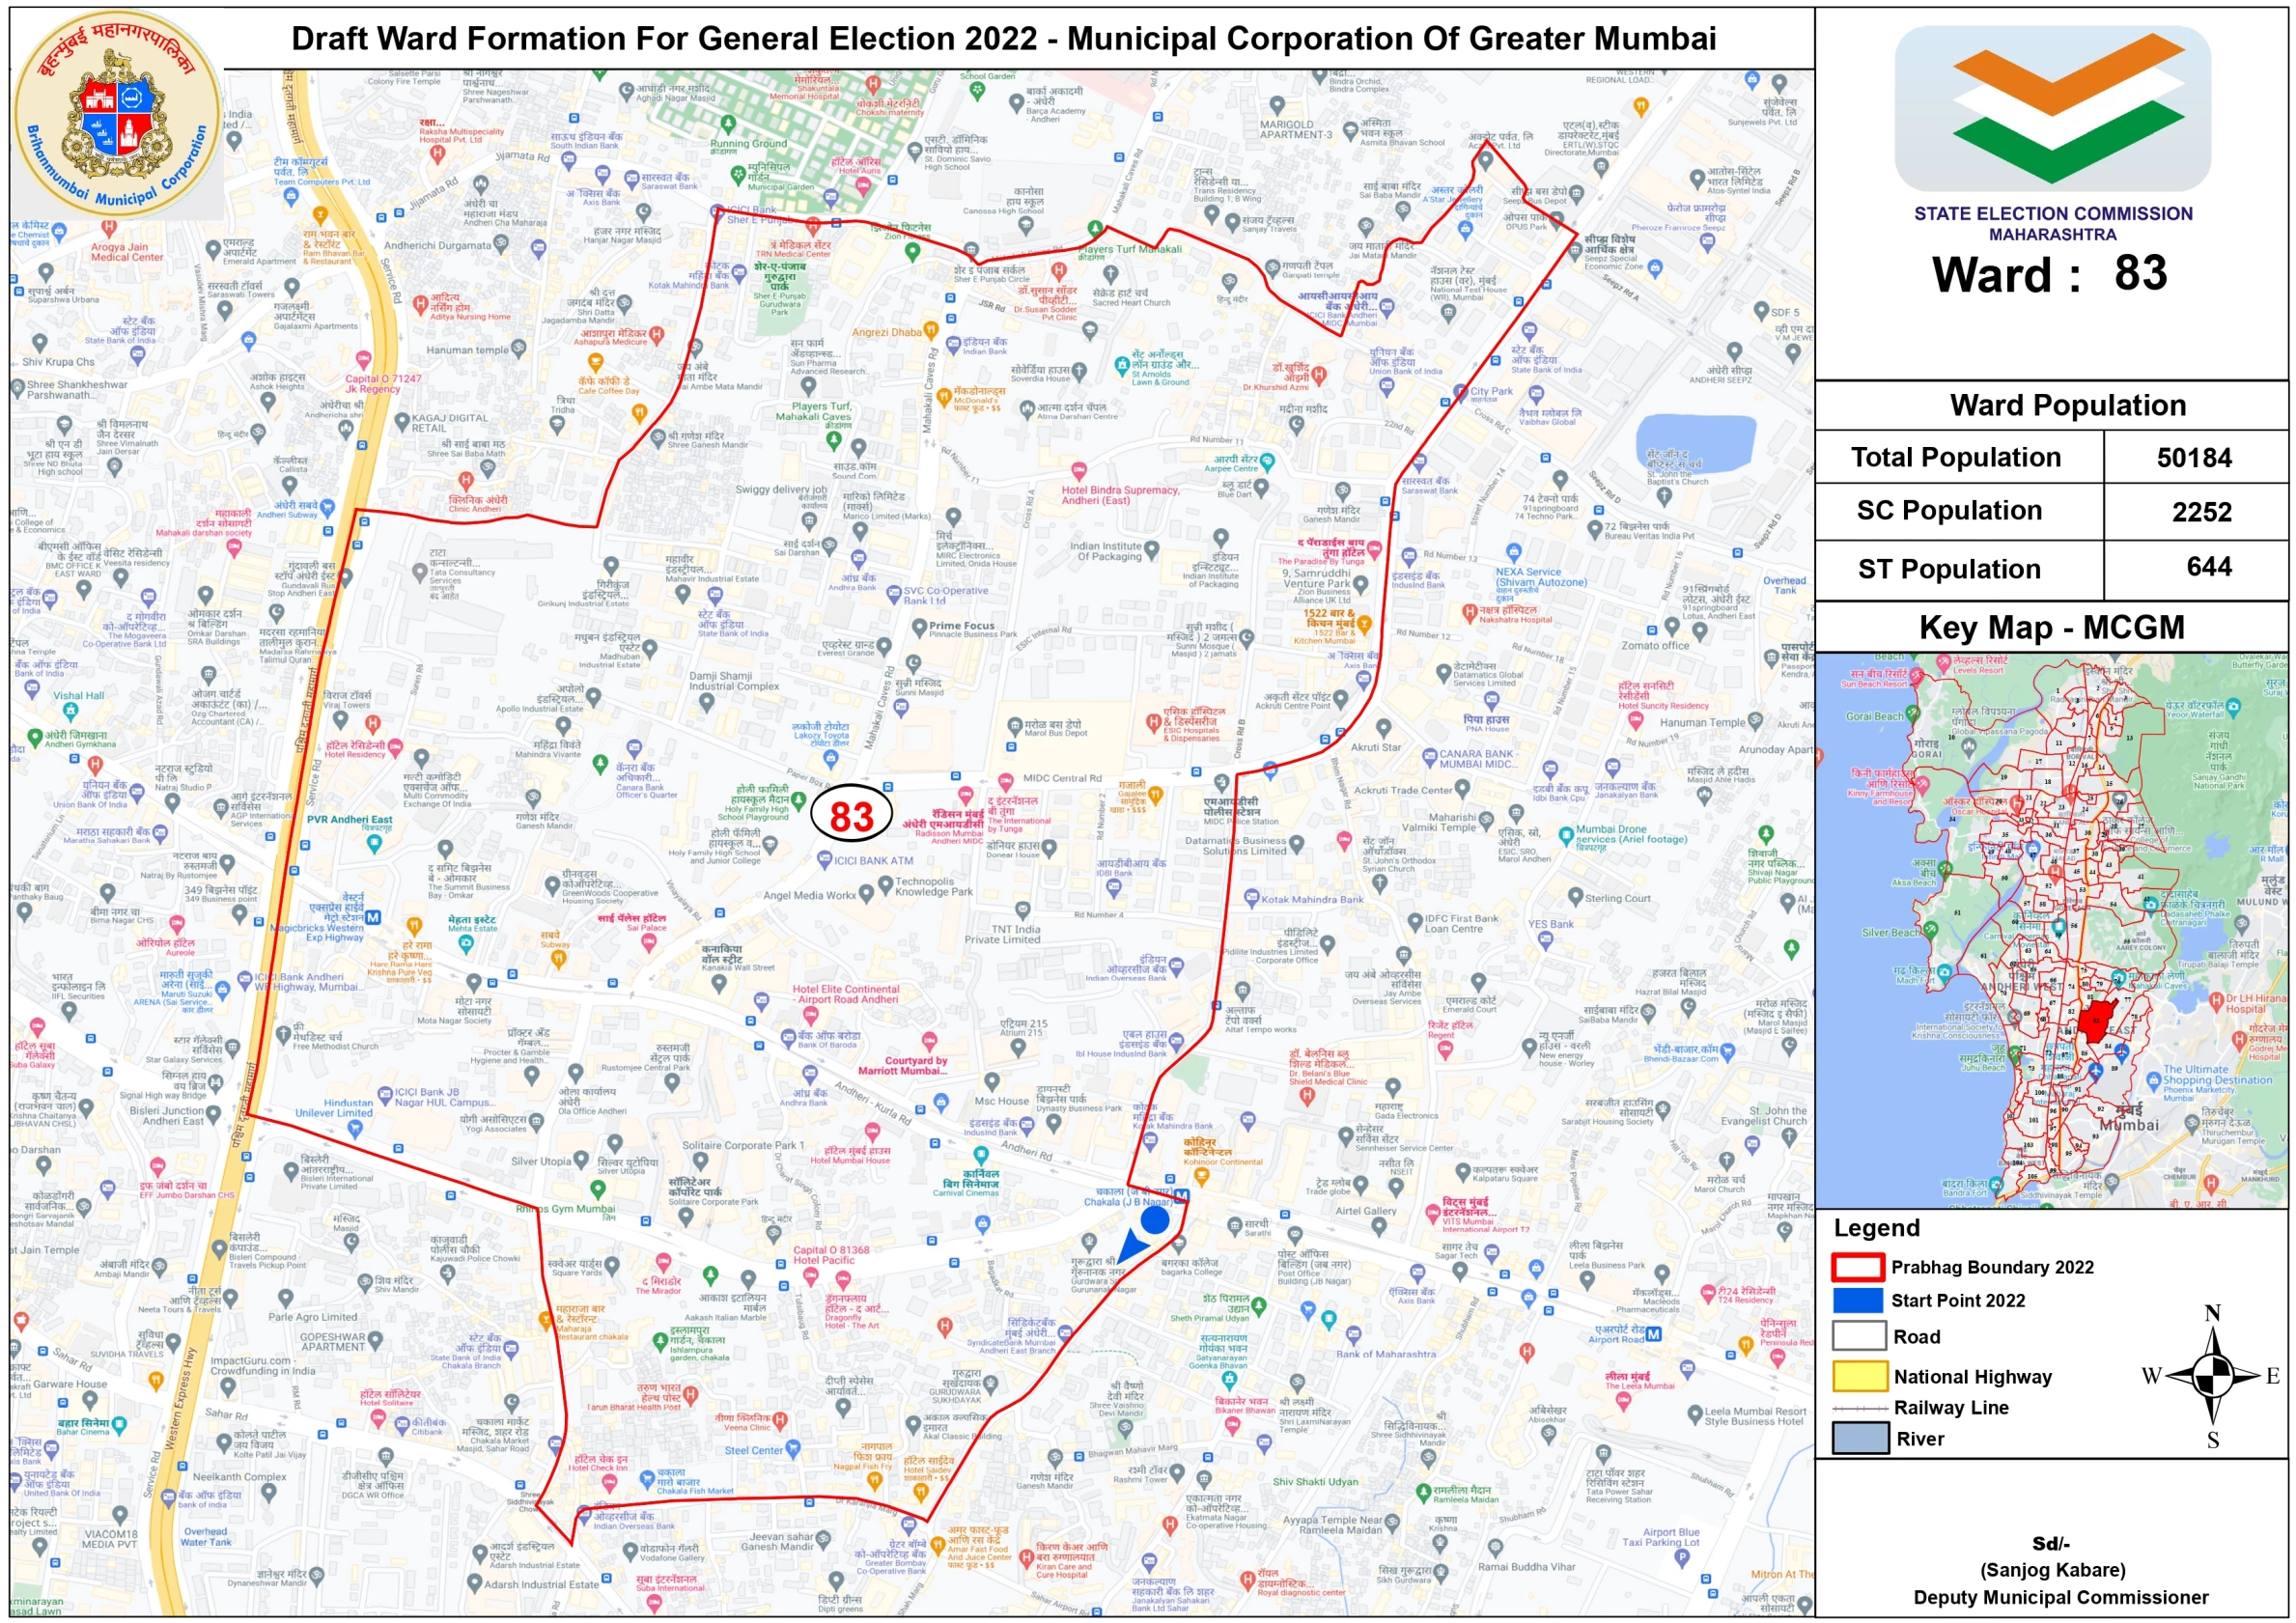This screenshot has width=2296, height=1623.
Task: Click Courtyard by Marriott Mumbai label
Action: click(915, 1066)
